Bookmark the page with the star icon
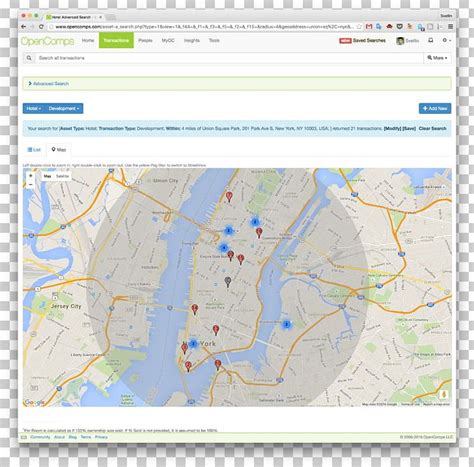 pos(359,26)
